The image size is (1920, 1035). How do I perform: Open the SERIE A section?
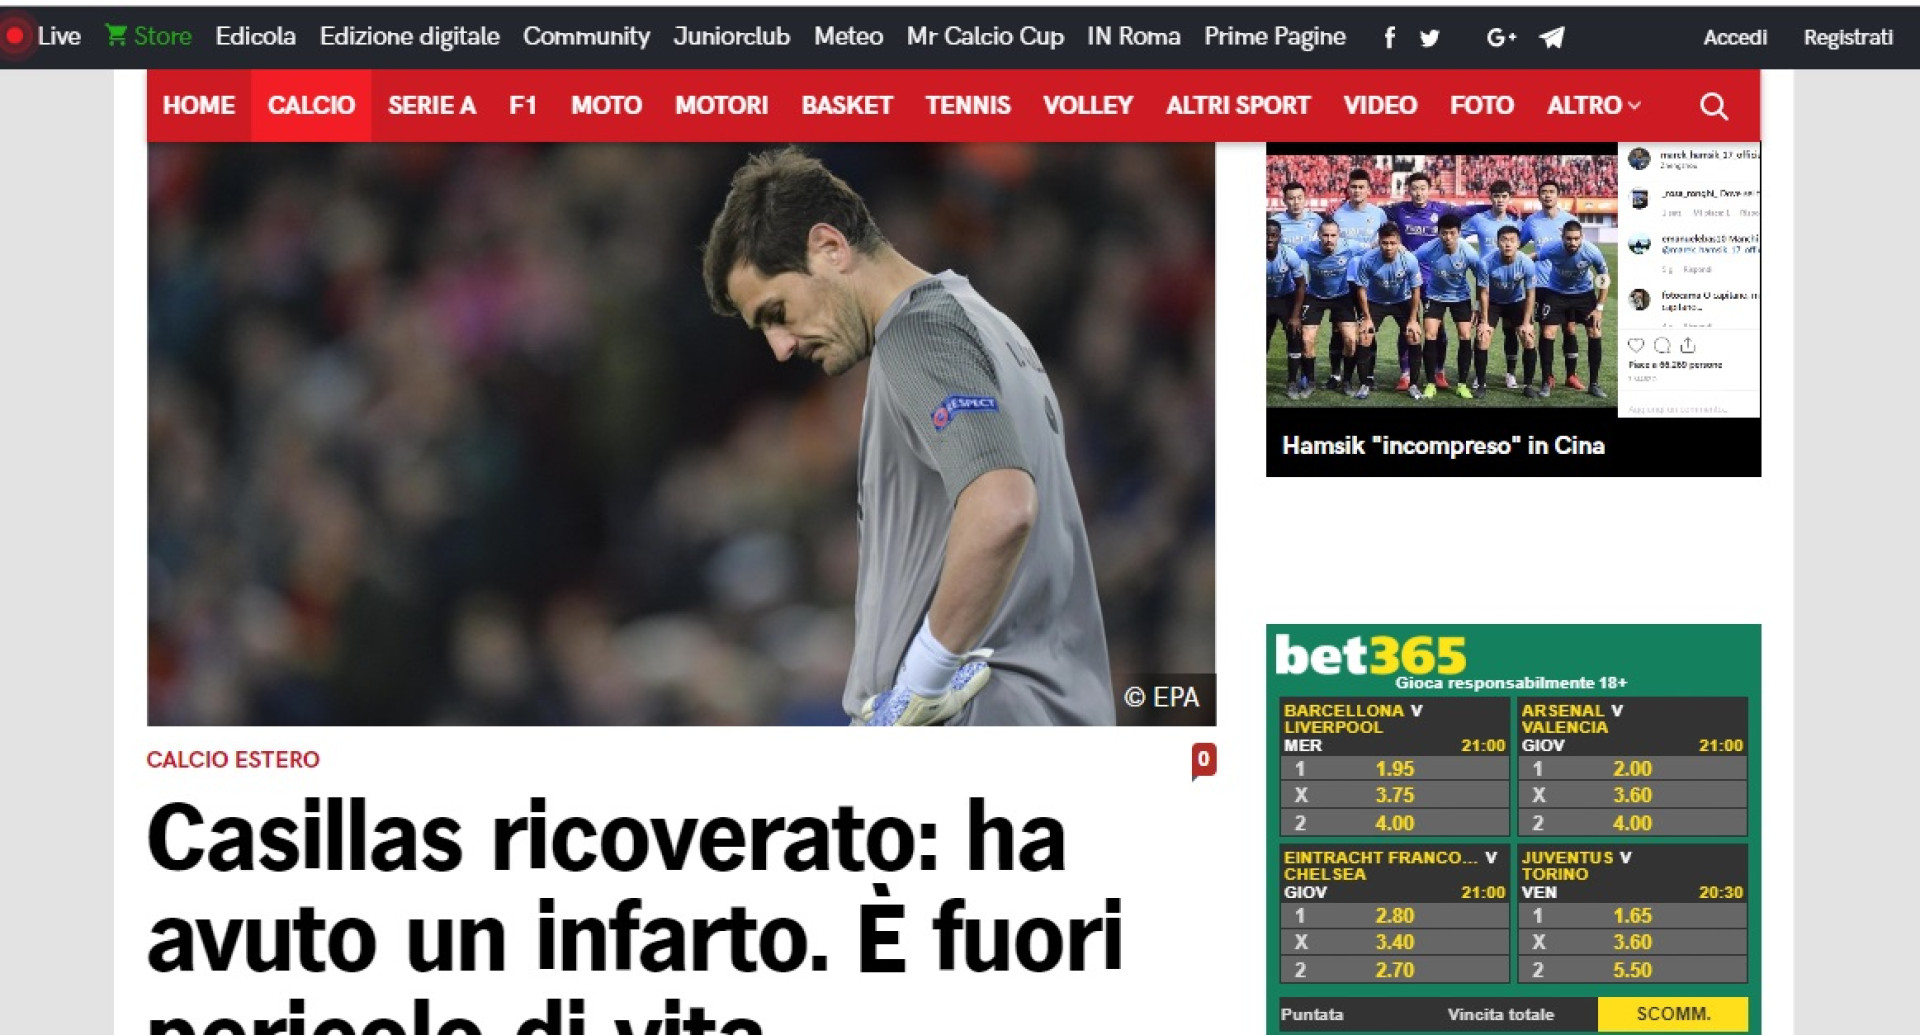(x=431, y=105)
